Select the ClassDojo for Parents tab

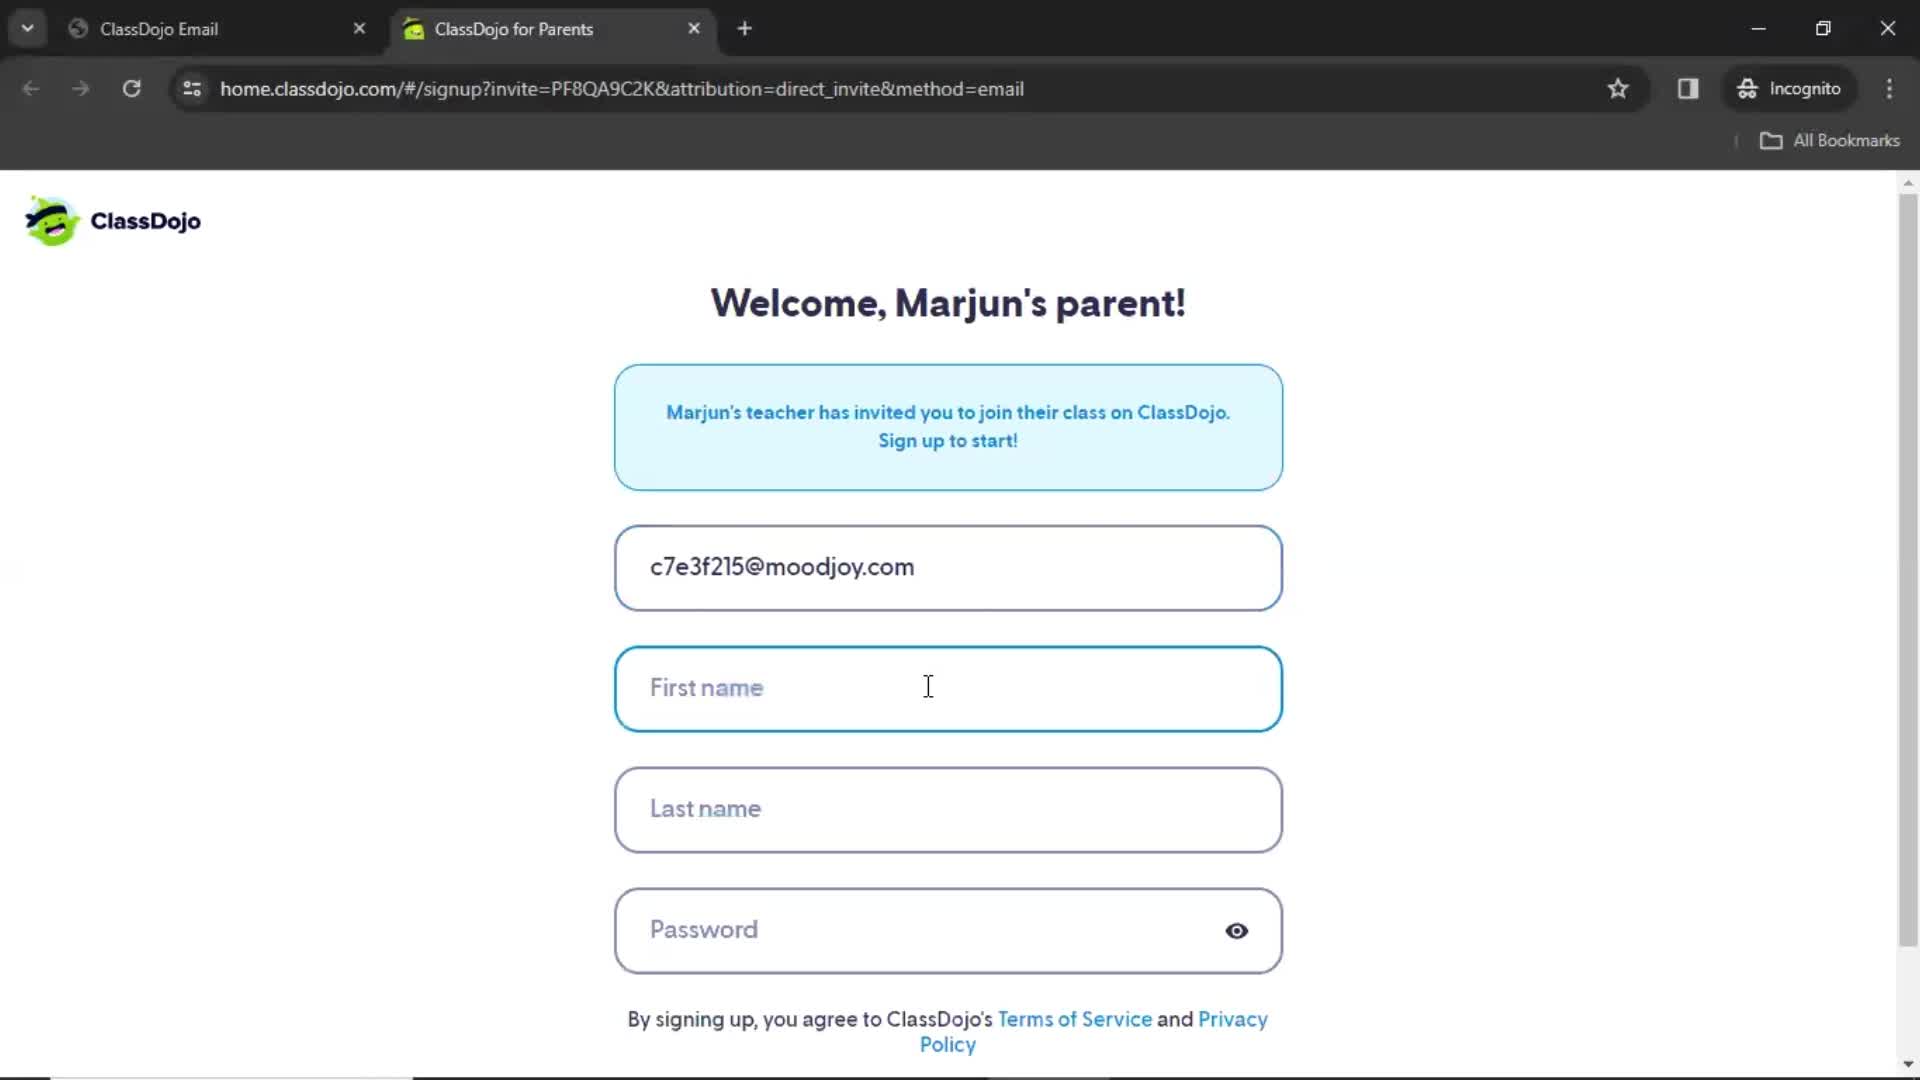point(551,29)
